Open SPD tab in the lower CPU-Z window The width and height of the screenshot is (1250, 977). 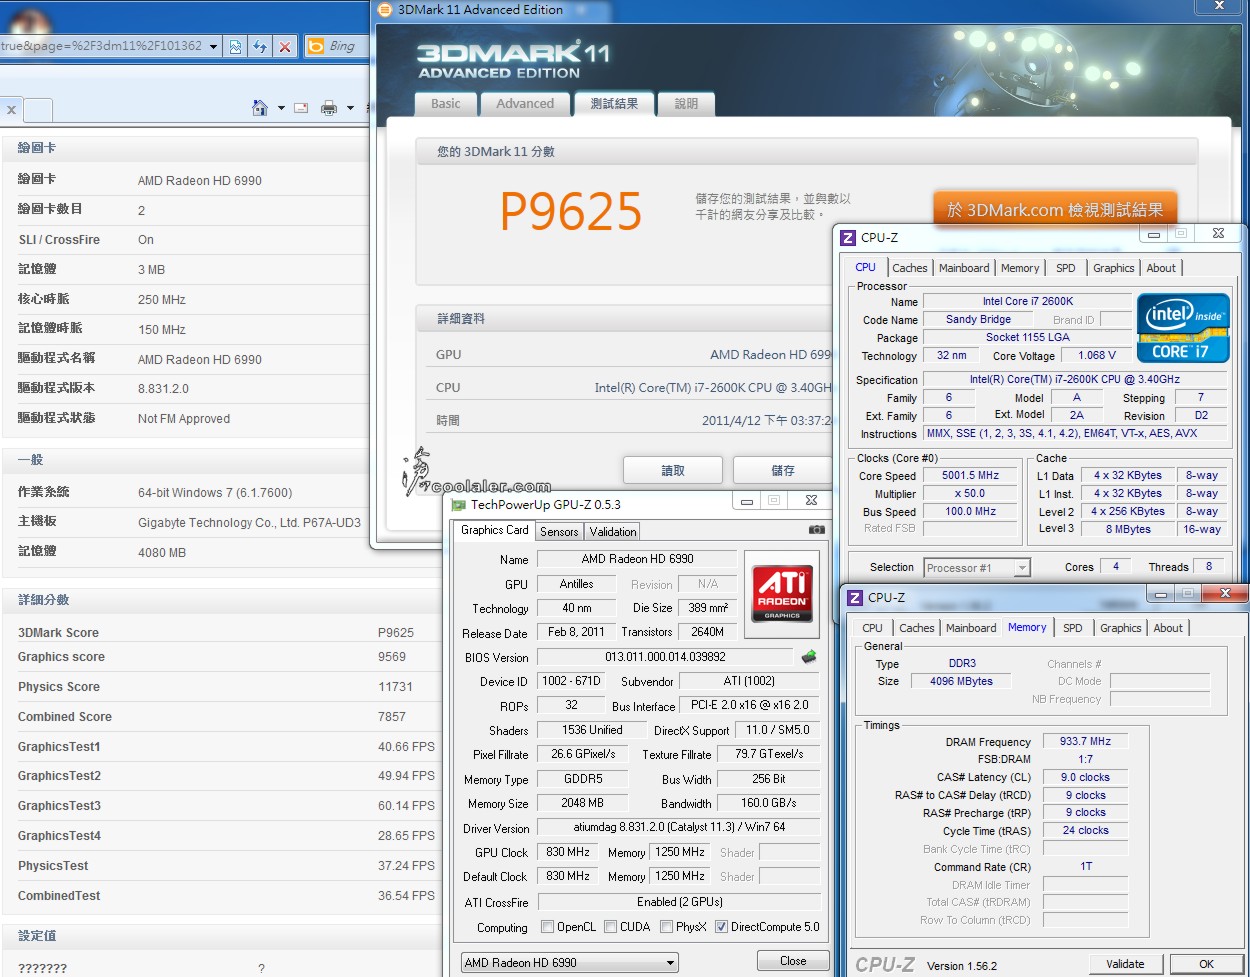(x=1073, y=628)
